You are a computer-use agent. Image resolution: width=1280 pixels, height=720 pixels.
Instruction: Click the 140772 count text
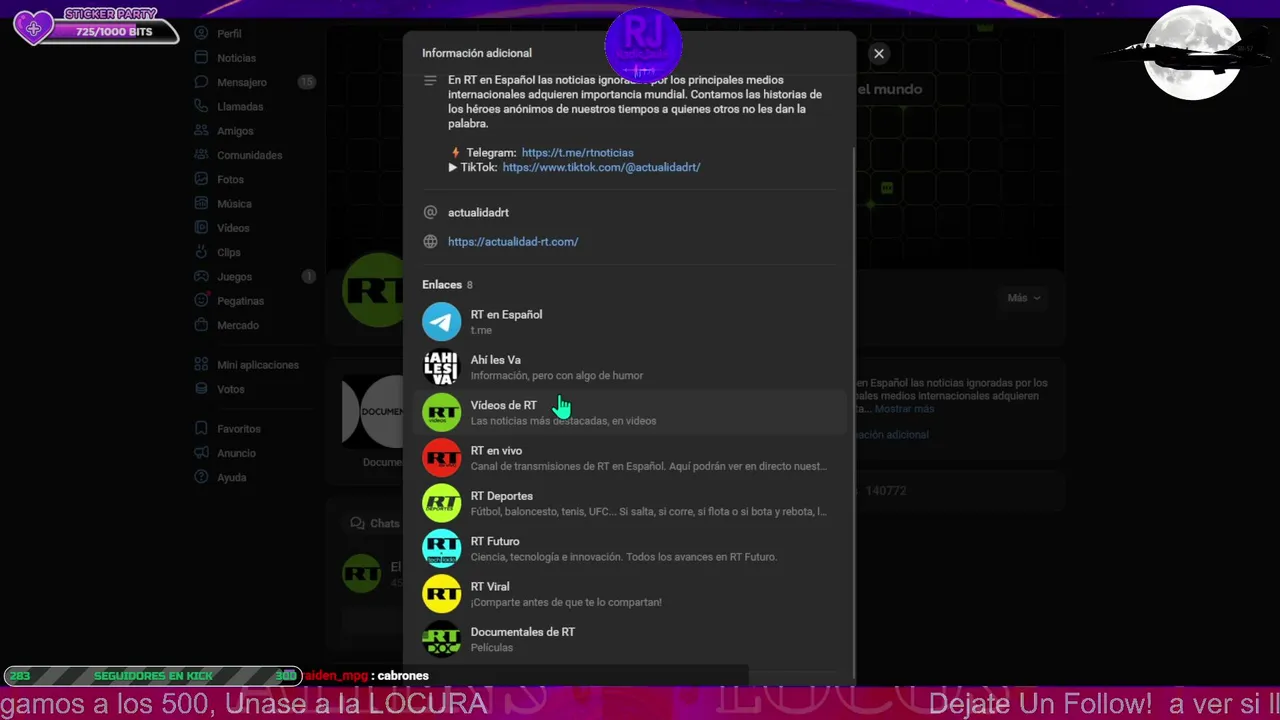[886, 491]
